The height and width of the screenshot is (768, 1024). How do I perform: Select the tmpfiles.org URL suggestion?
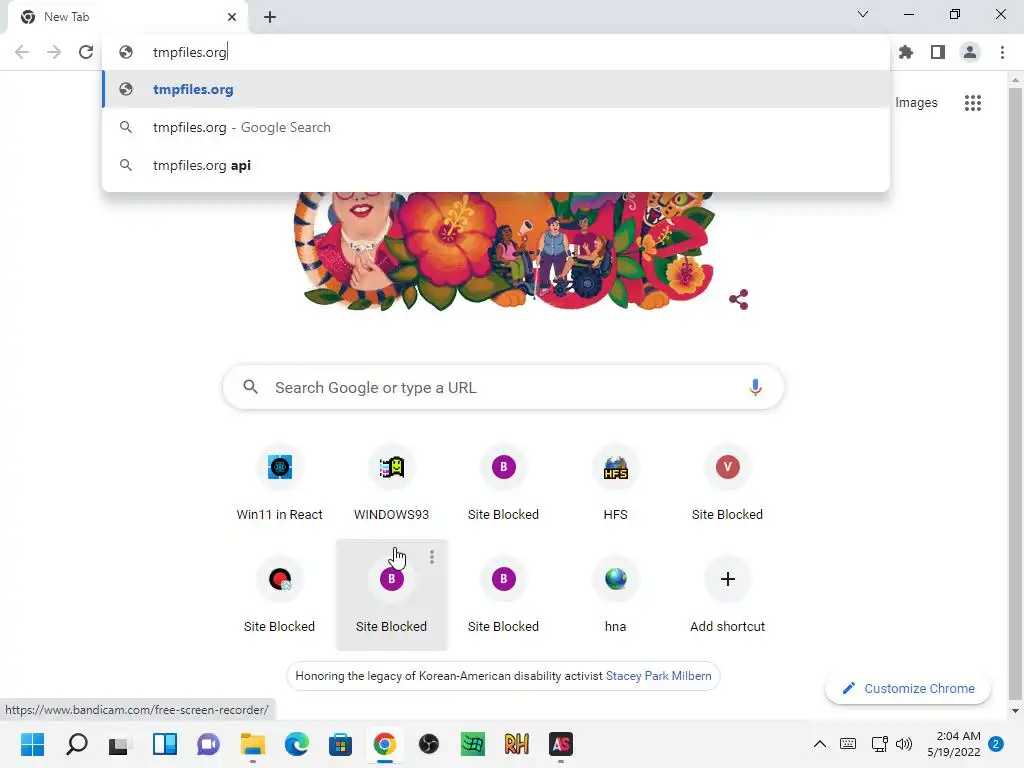pos(496,89)
